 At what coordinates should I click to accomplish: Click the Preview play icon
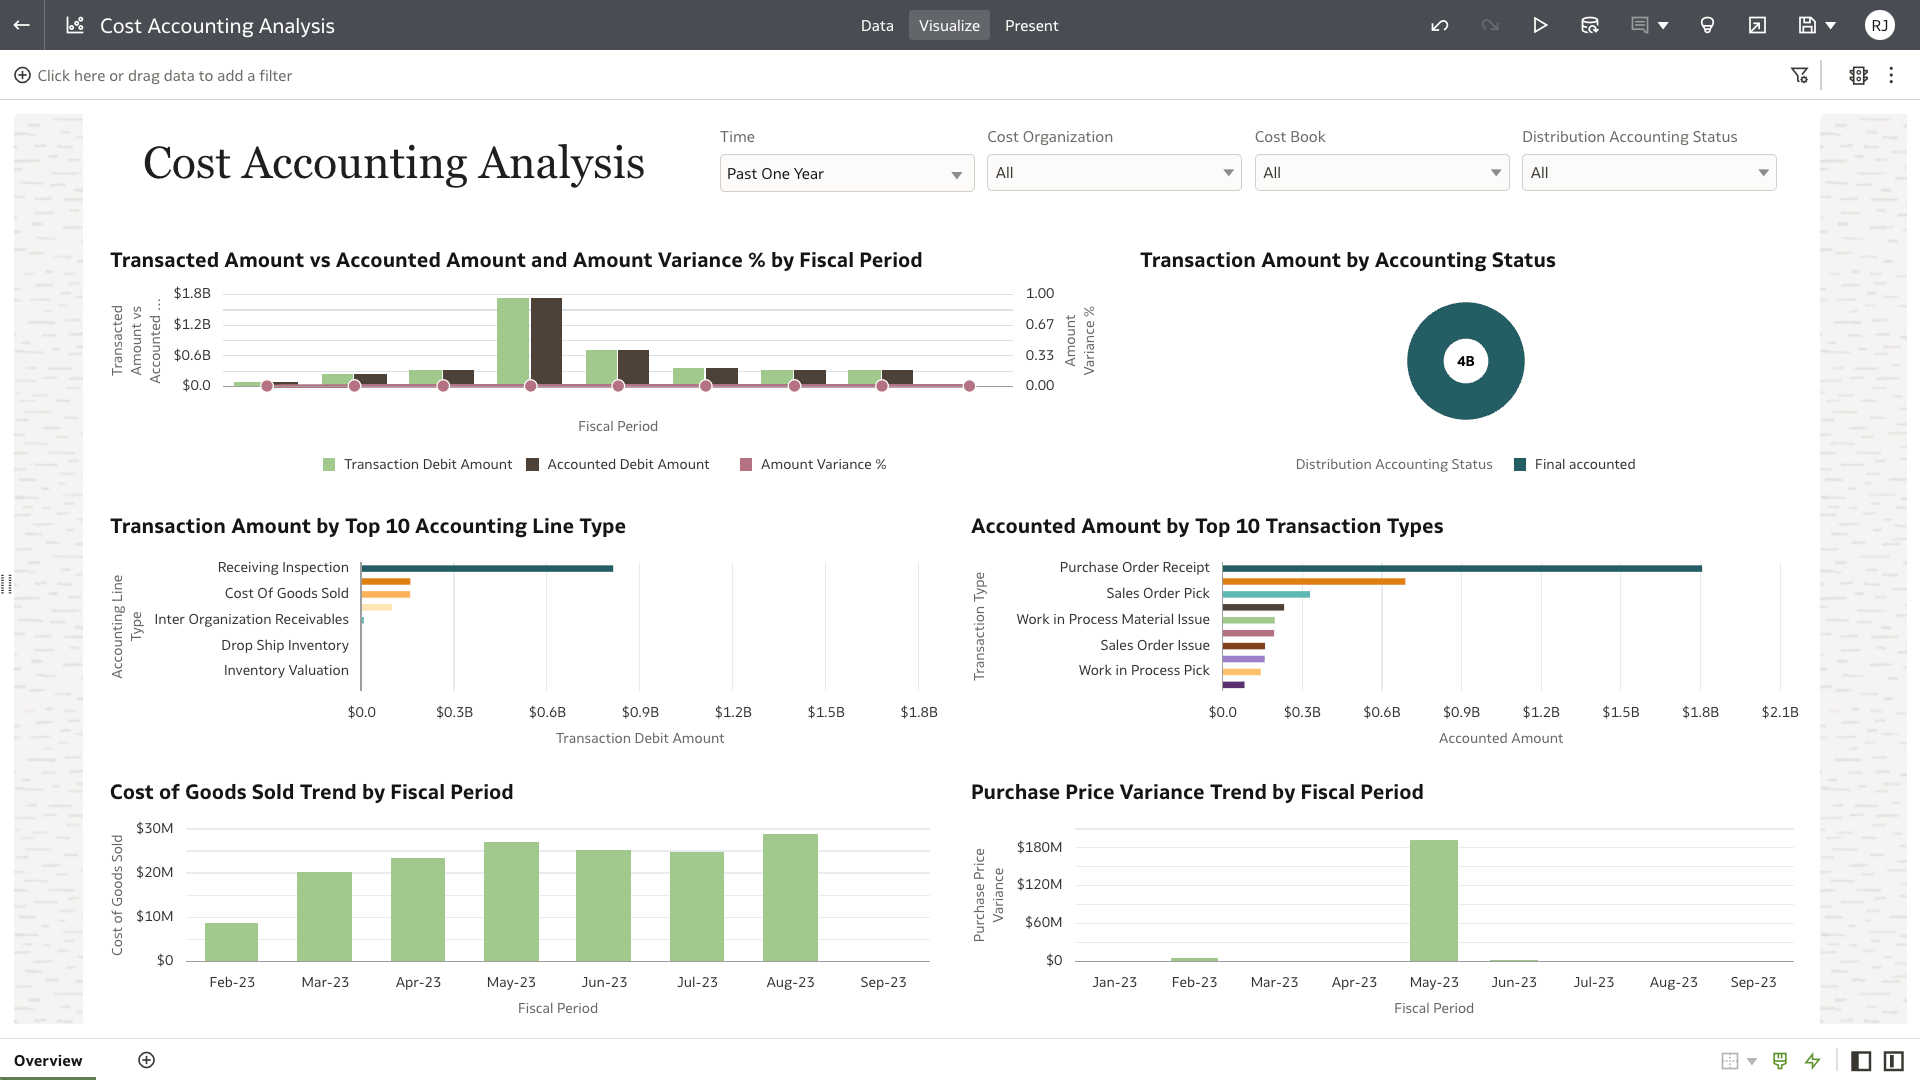point(1540,25)
